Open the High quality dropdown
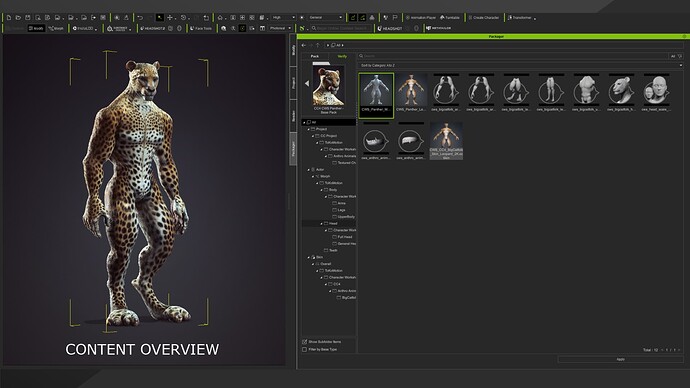The height and width of the screenshot is (388, 690). [x=283, y=18]
